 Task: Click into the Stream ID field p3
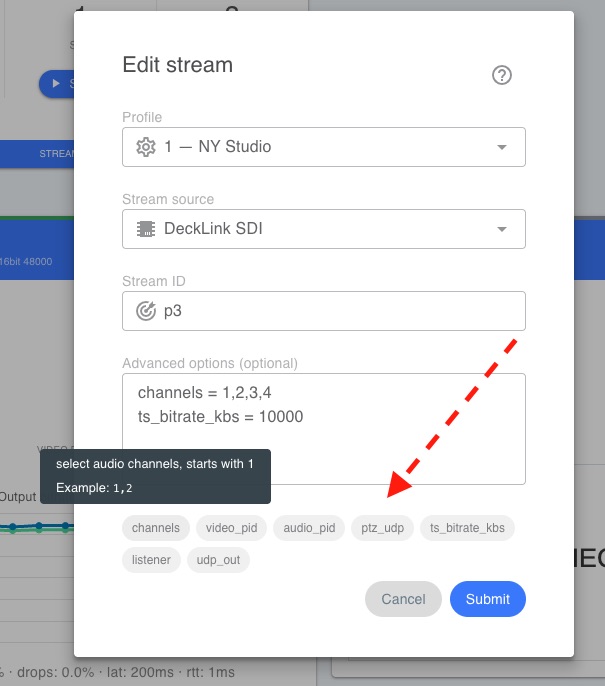tap(324, 311)
